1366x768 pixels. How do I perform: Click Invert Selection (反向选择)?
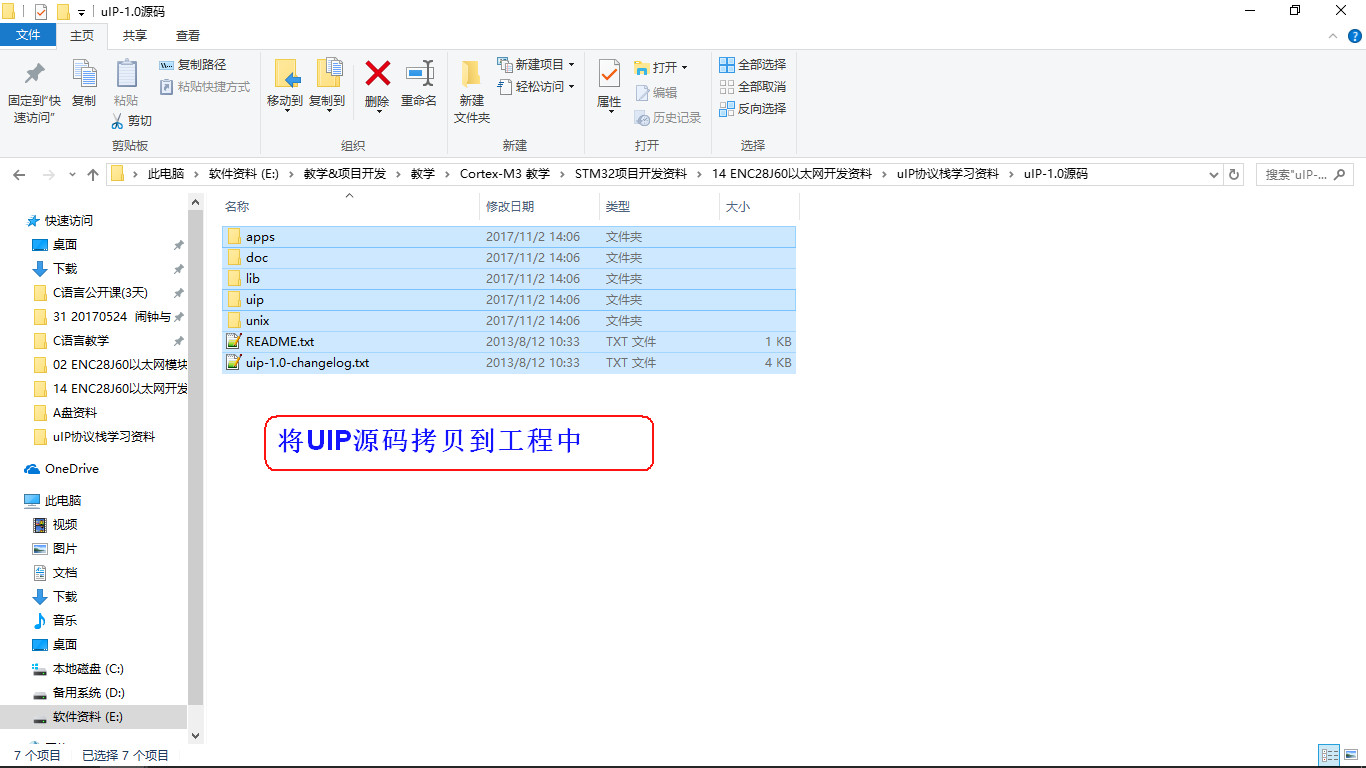coord(753,109)
